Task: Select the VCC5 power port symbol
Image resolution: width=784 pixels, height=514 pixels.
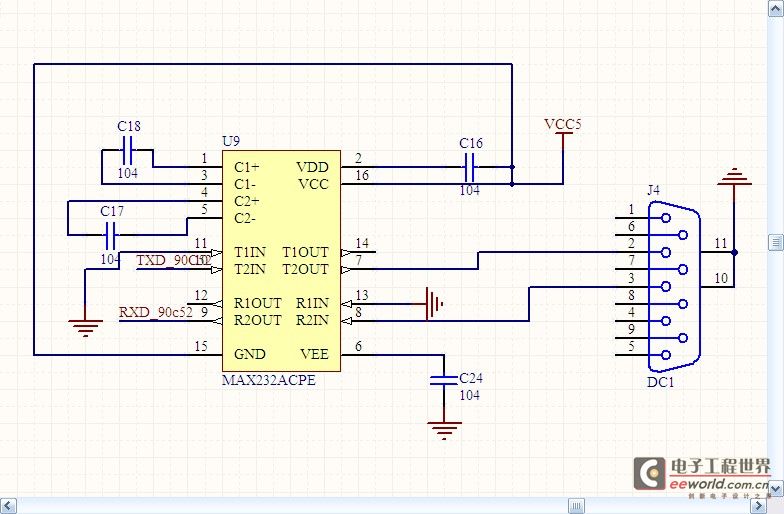Action: pos(564,141)
